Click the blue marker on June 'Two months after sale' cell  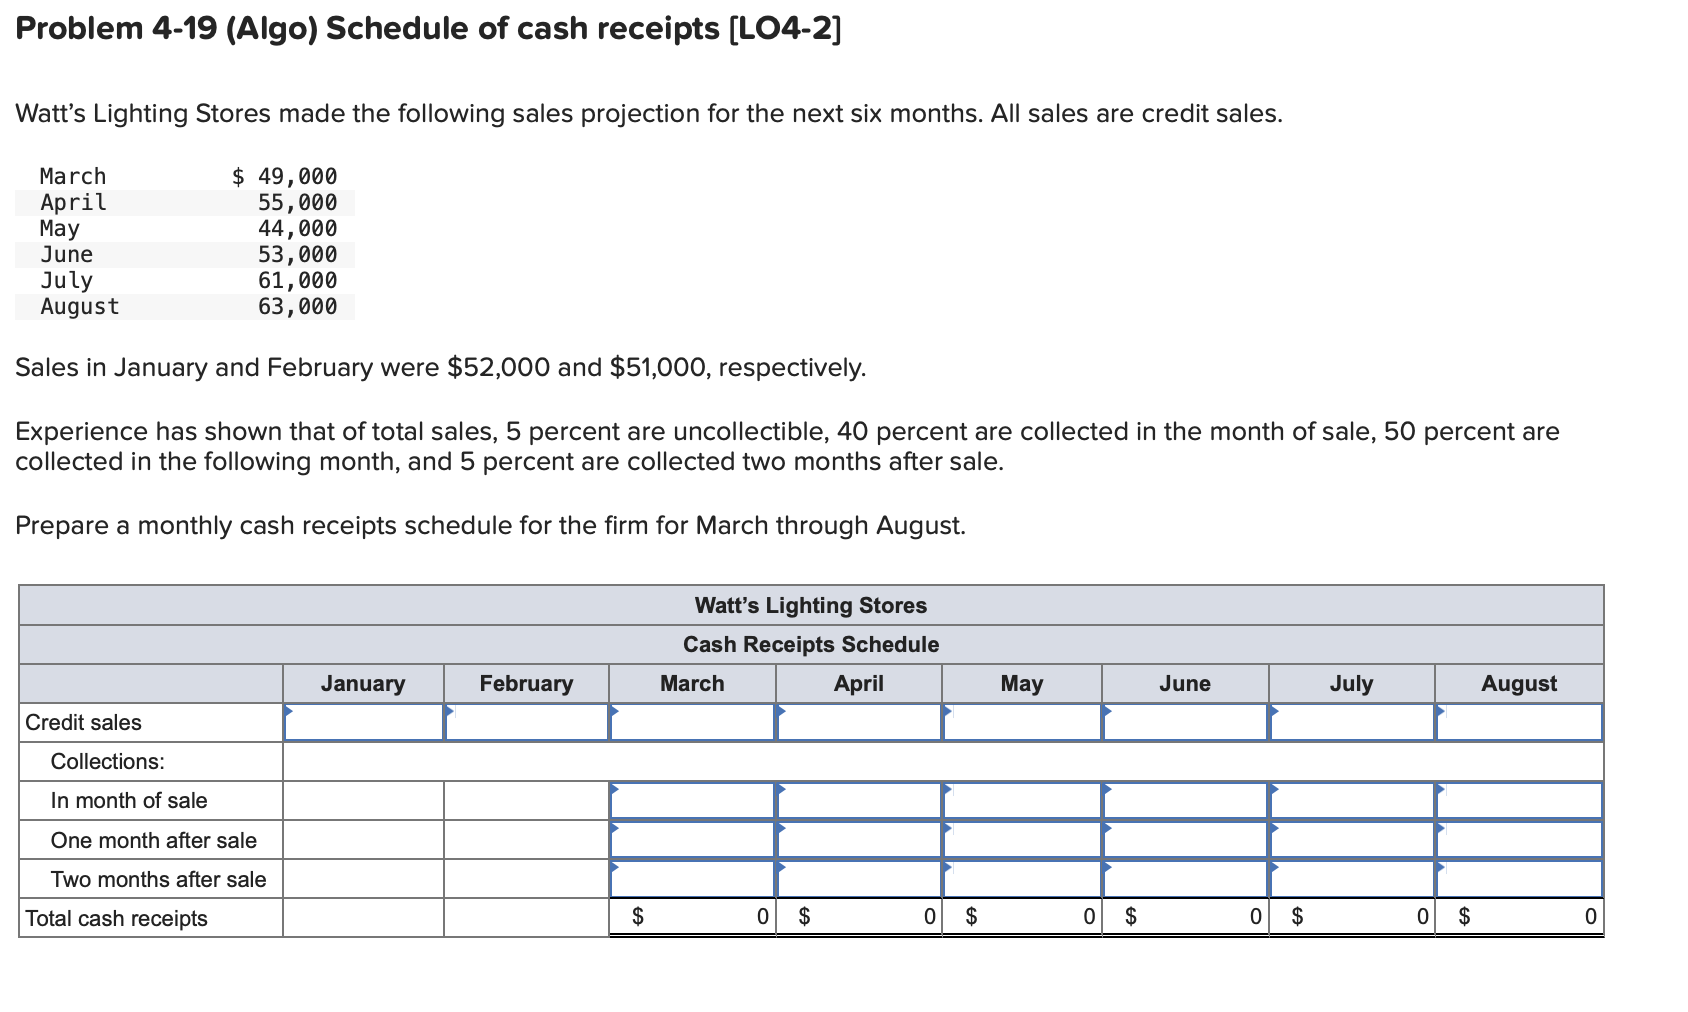[x=1109, y=870]
